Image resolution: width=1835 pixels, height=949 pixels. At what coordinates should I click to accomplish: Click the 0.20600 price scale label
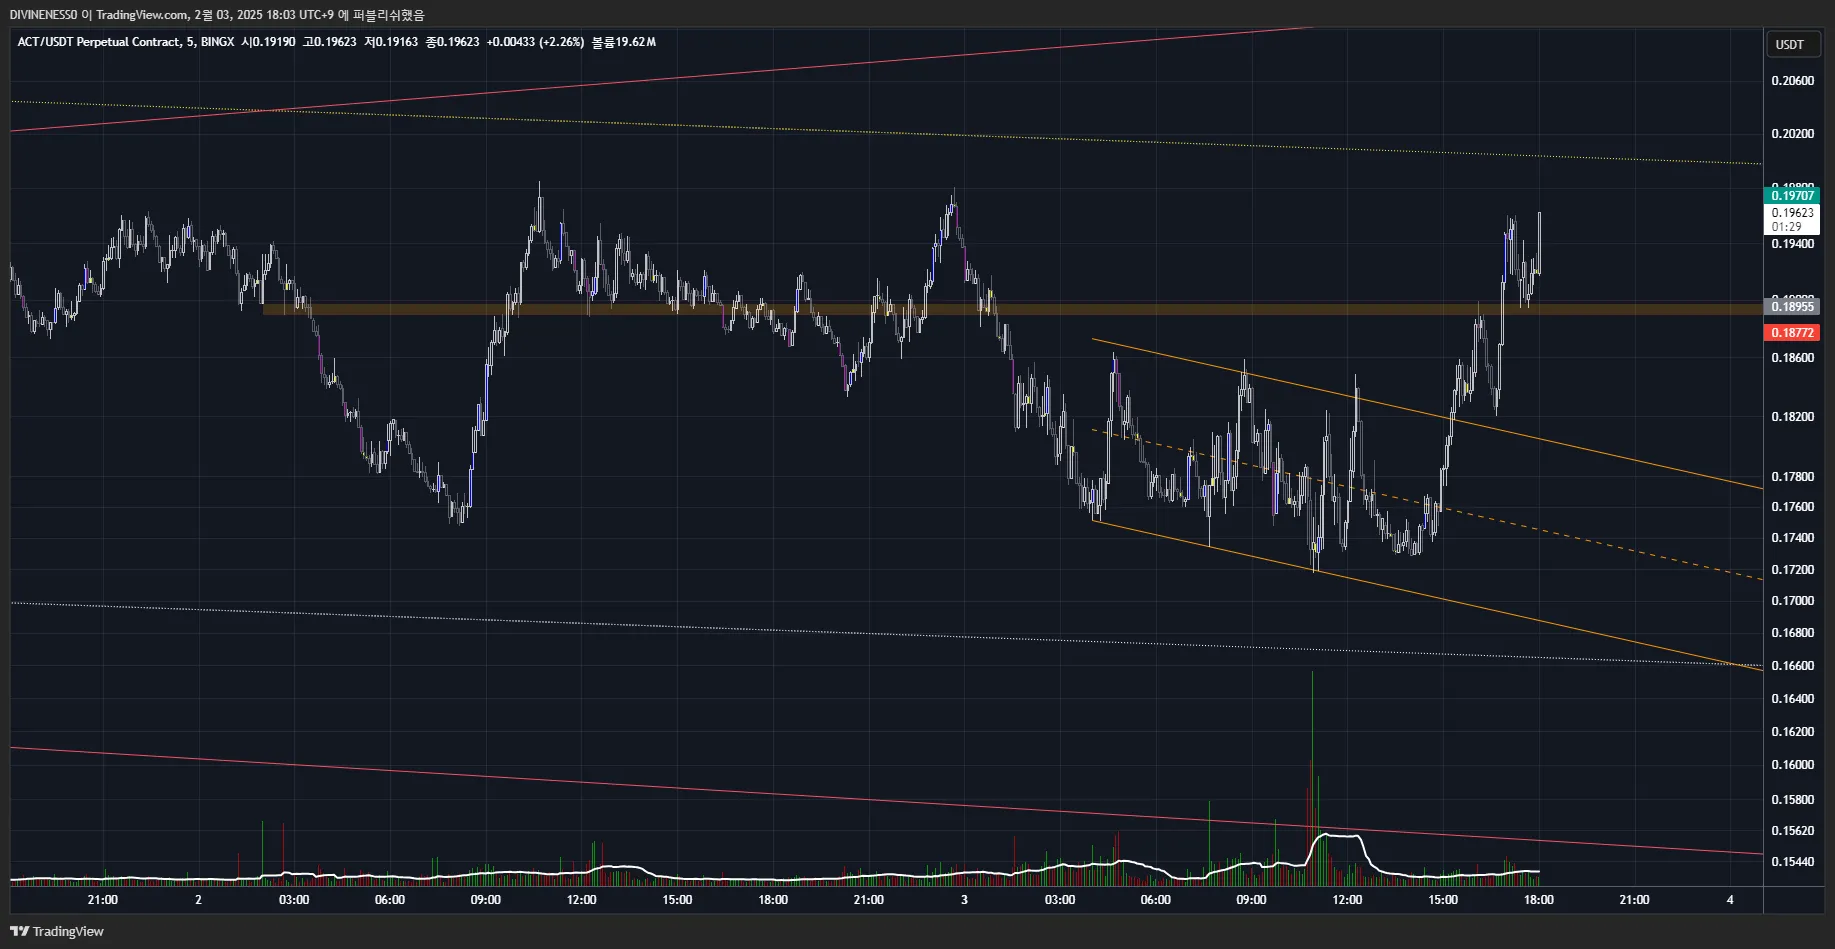pos(1792,81)
